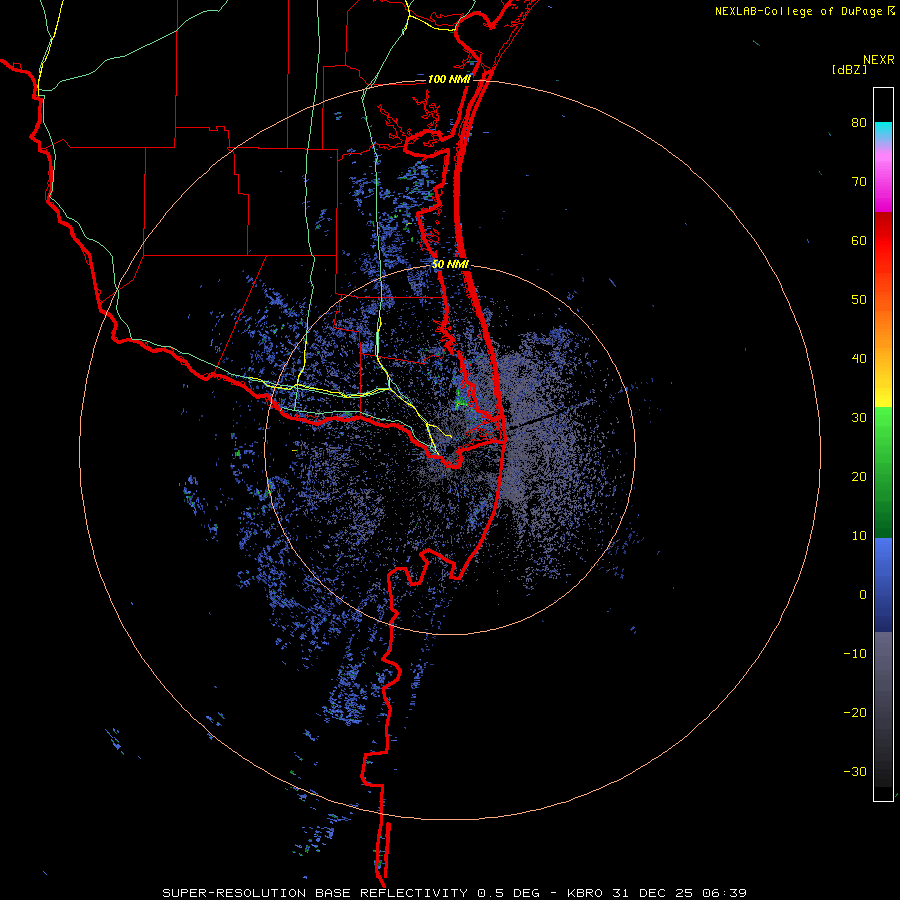The height and width of the screenshot is (900, 900).
Task: Click the blue segment of the color bar
Action: 883,585
